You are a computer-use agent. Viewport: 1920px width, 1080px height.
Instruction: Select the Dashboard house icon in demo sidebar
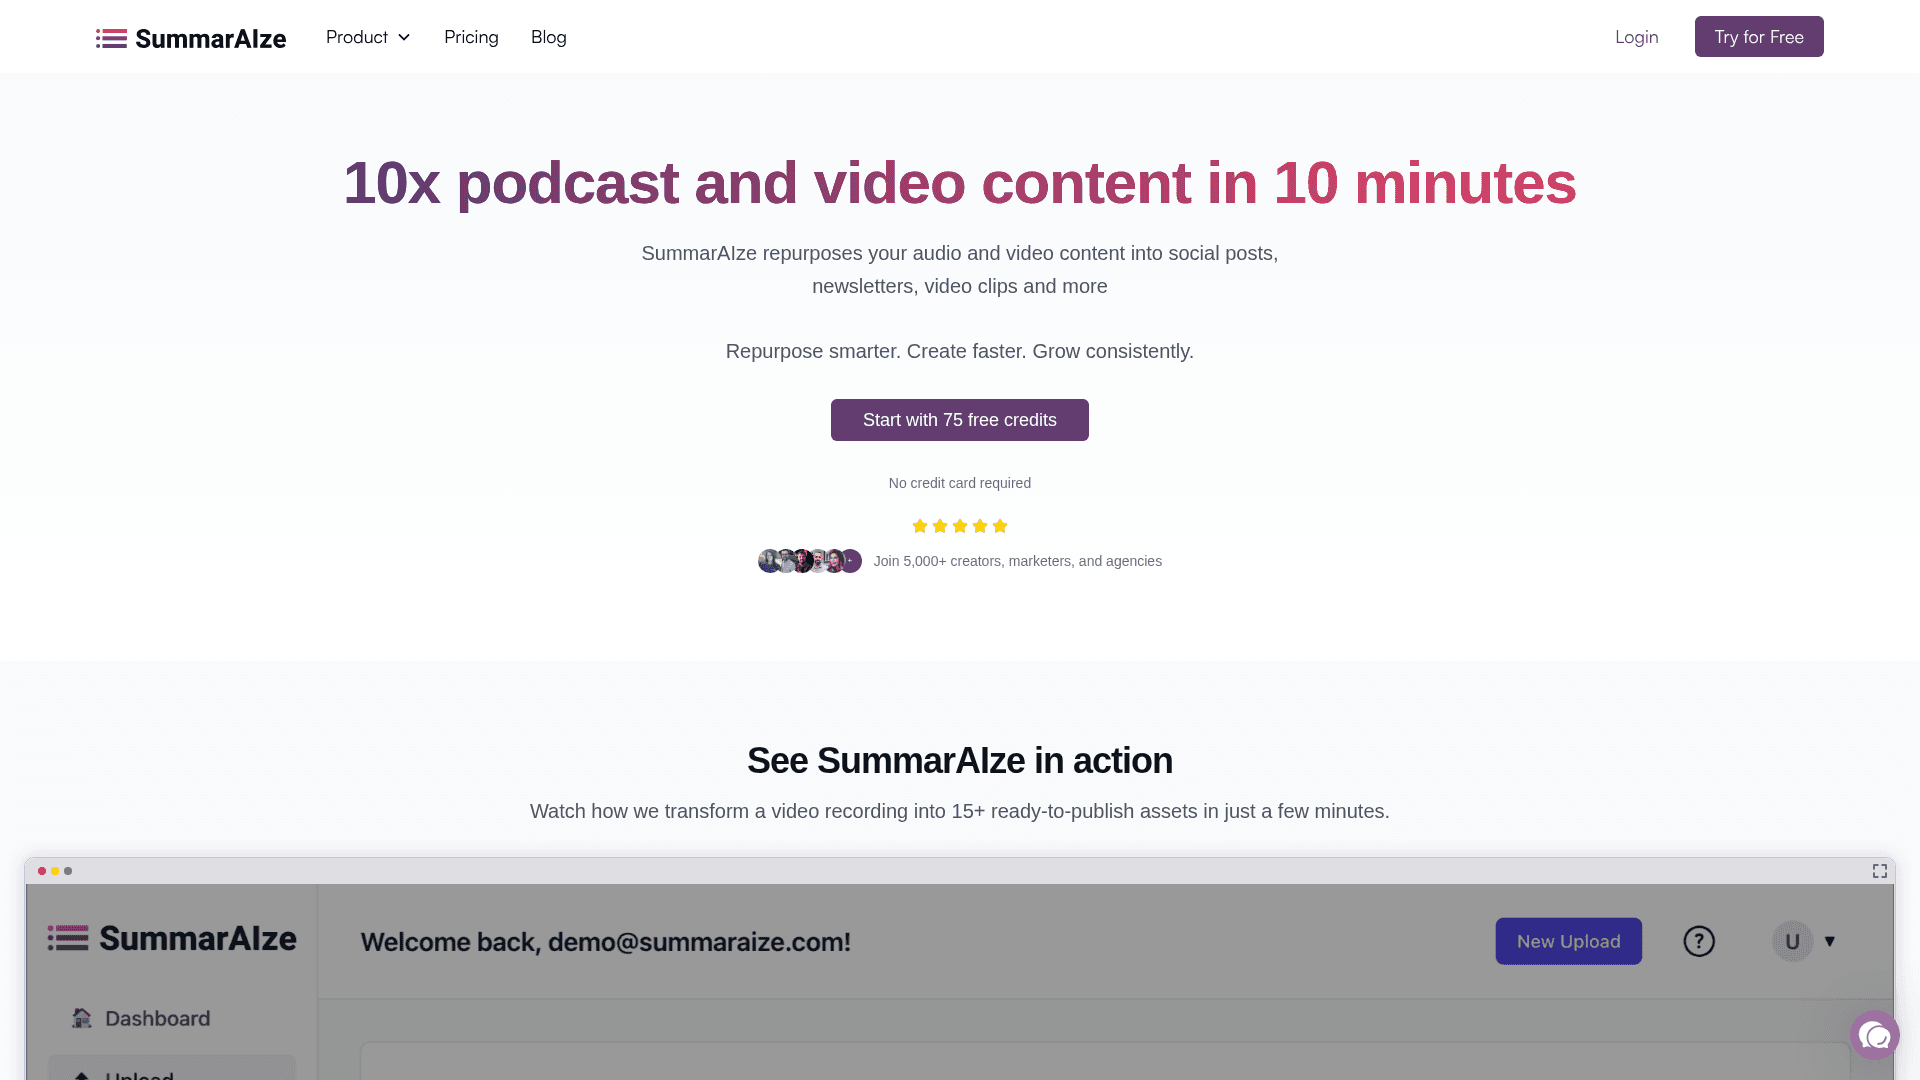pos(82,1018)
